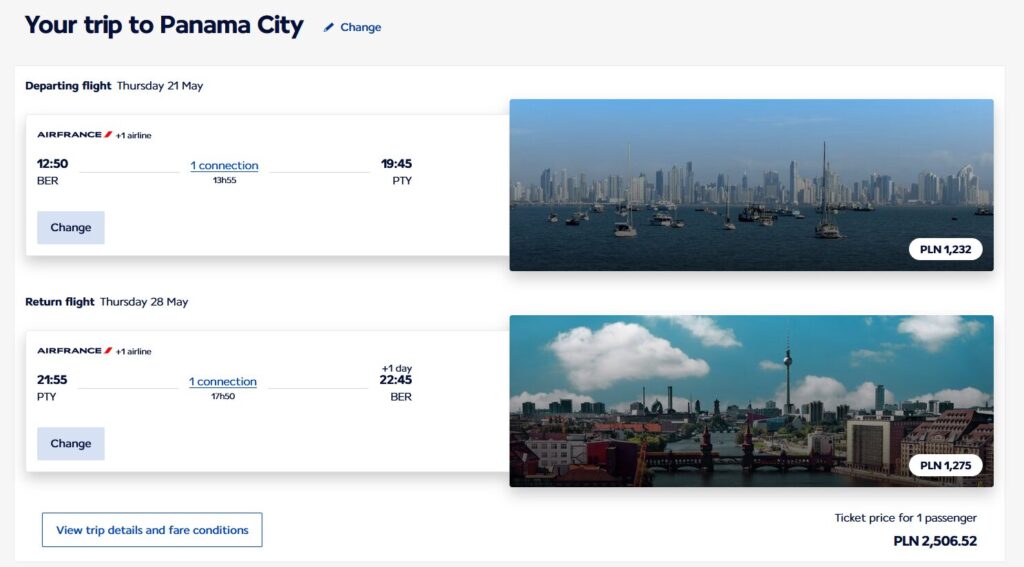Open the top 'Change' link near the heading
The width and height of the screenshot is (1024, 567).
pos(360,28)
